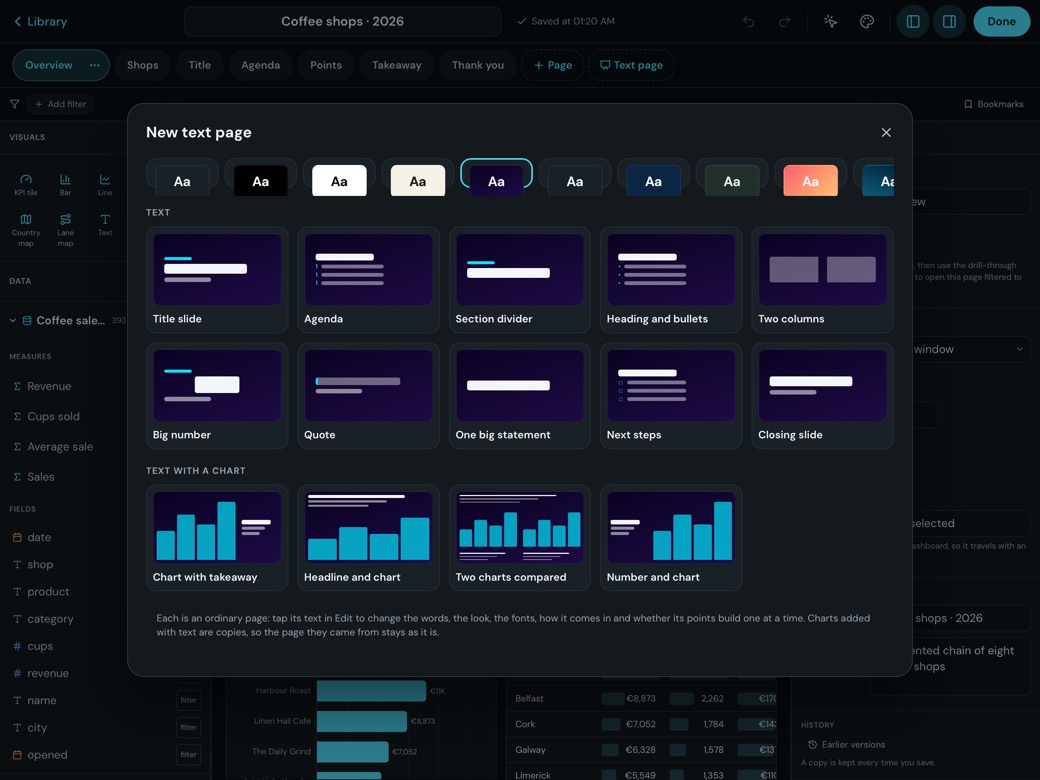Choose the Number and chart layout

(671, 538)
